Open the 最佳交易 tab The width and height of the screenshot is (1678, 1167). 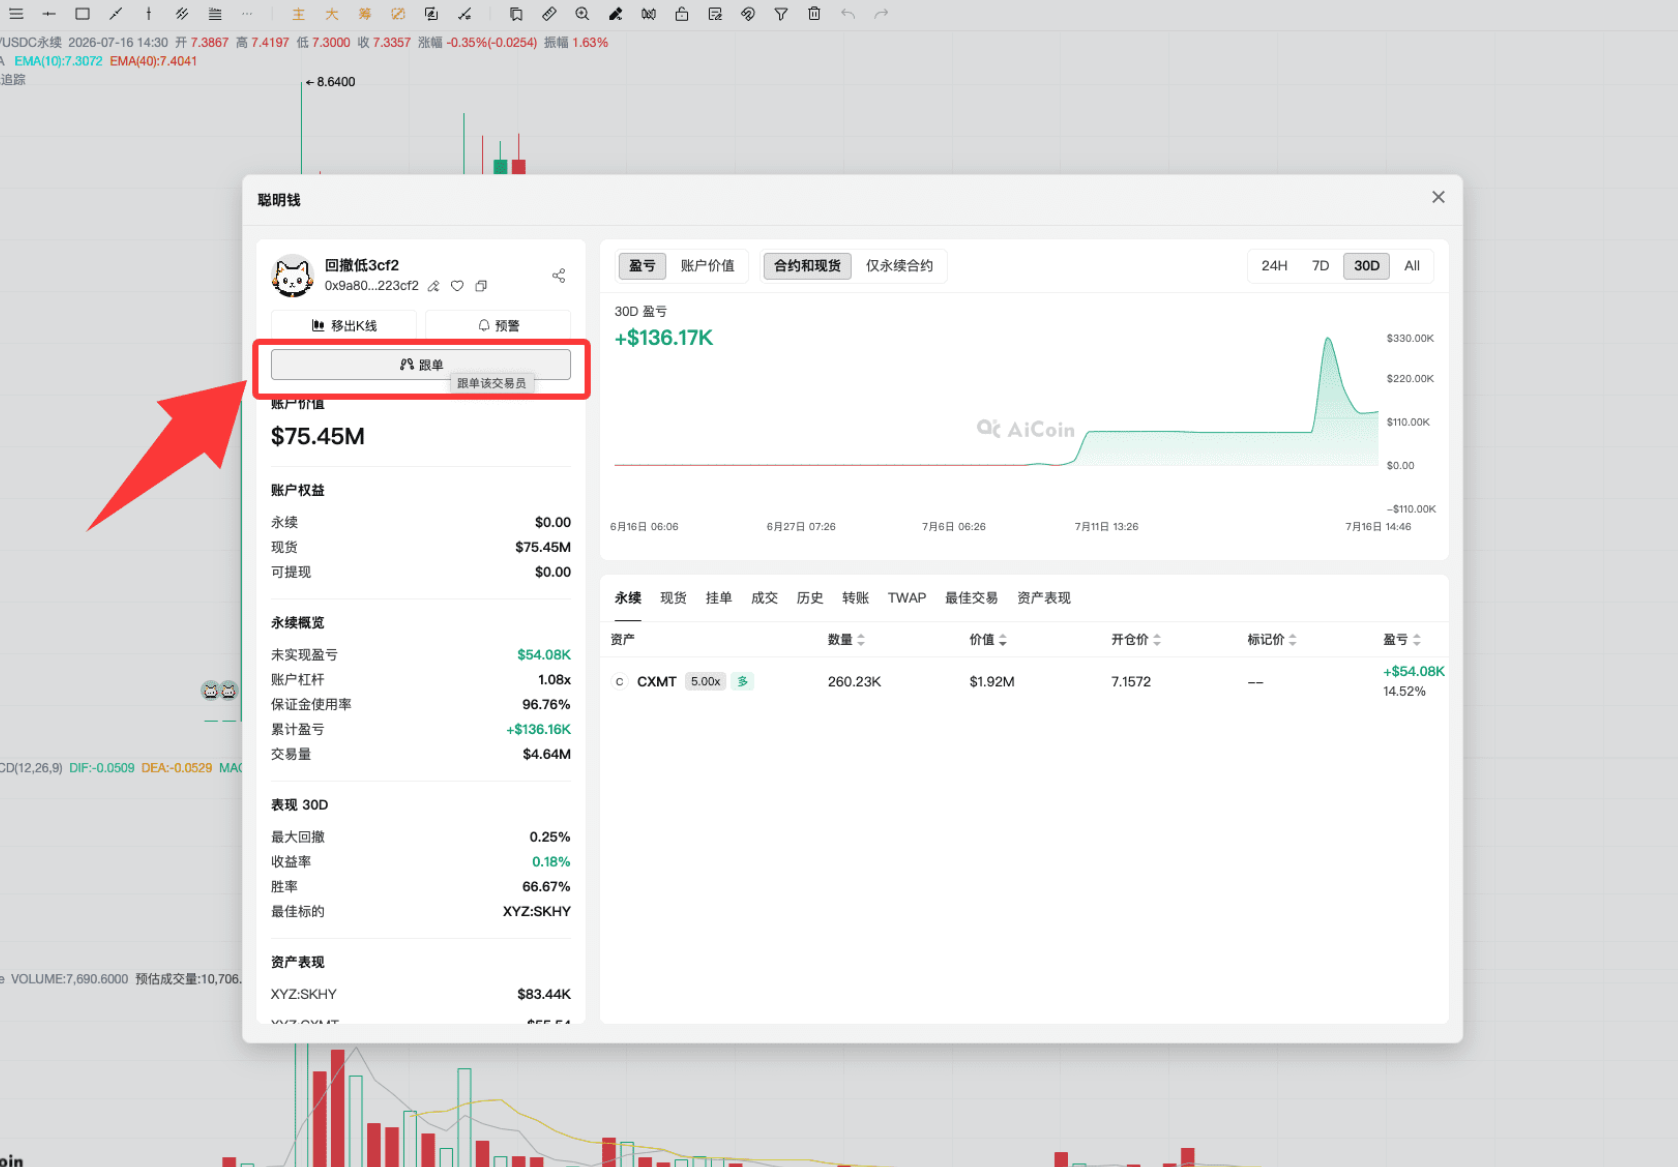tap(971, 598)
